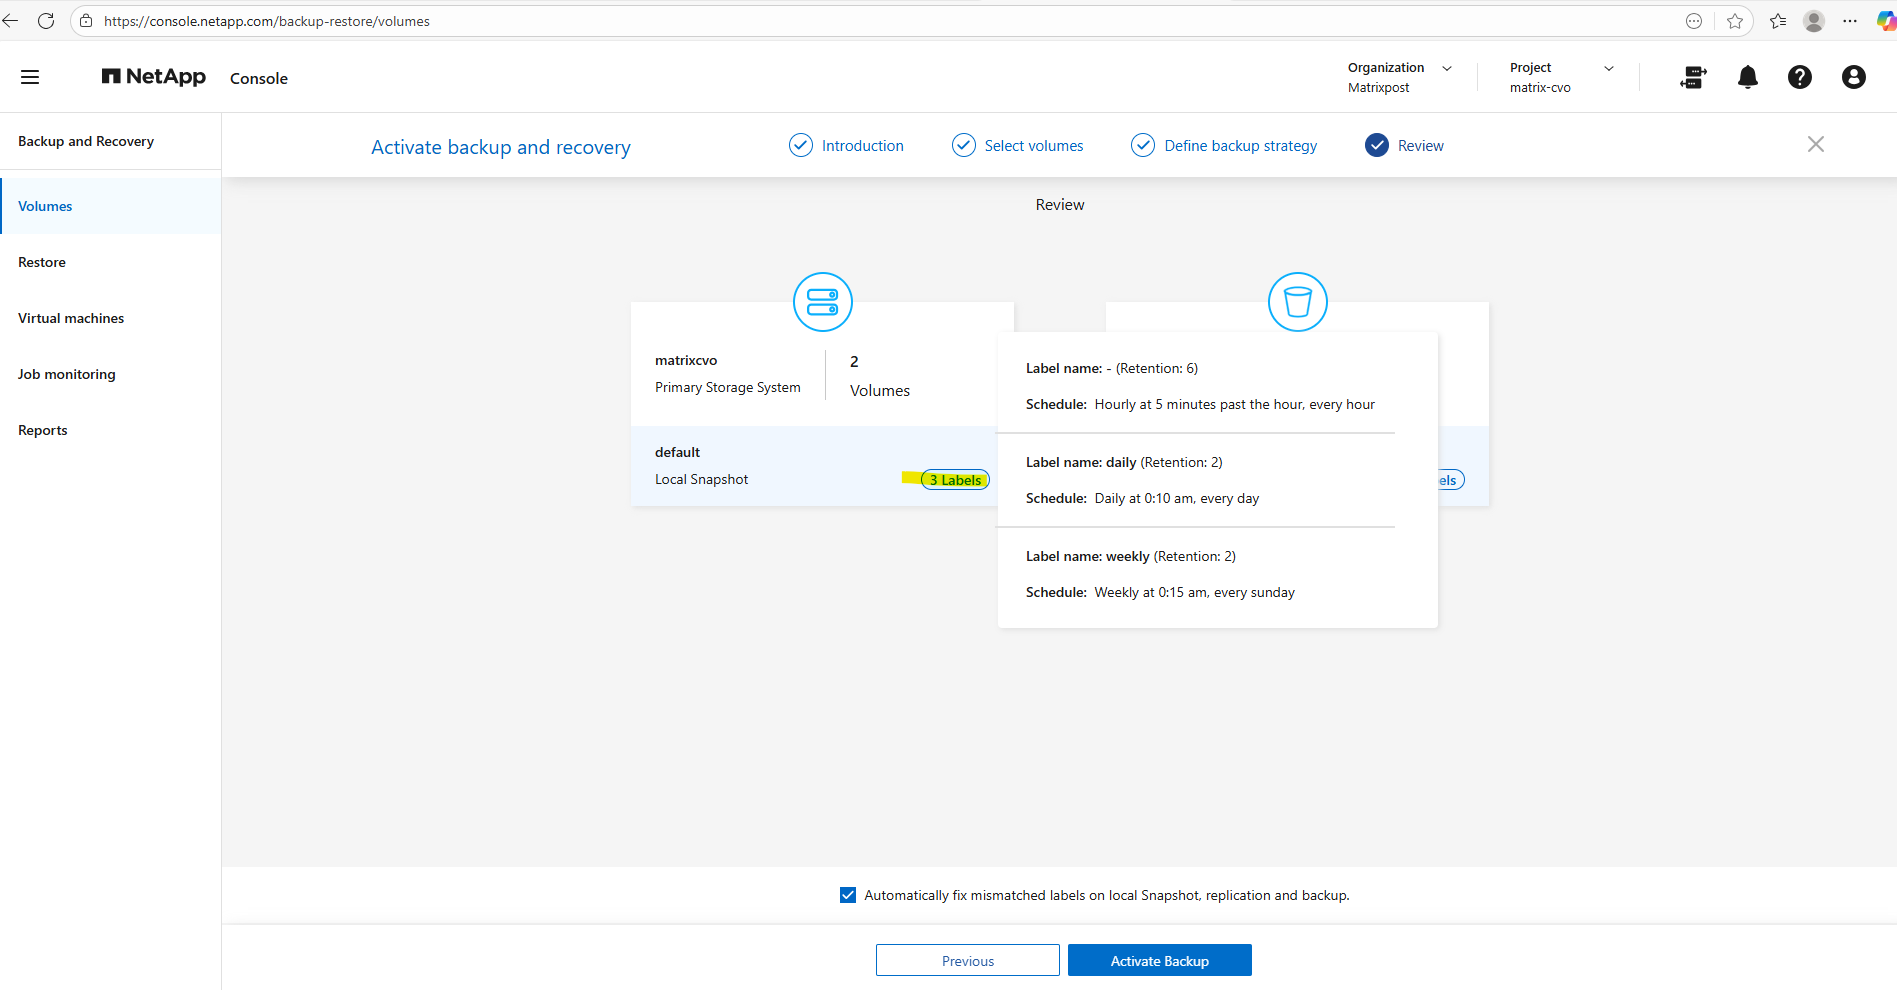Screen dimensions: 1897x990
Task: Click the Activate Backup button
Action: point(1159,960)
